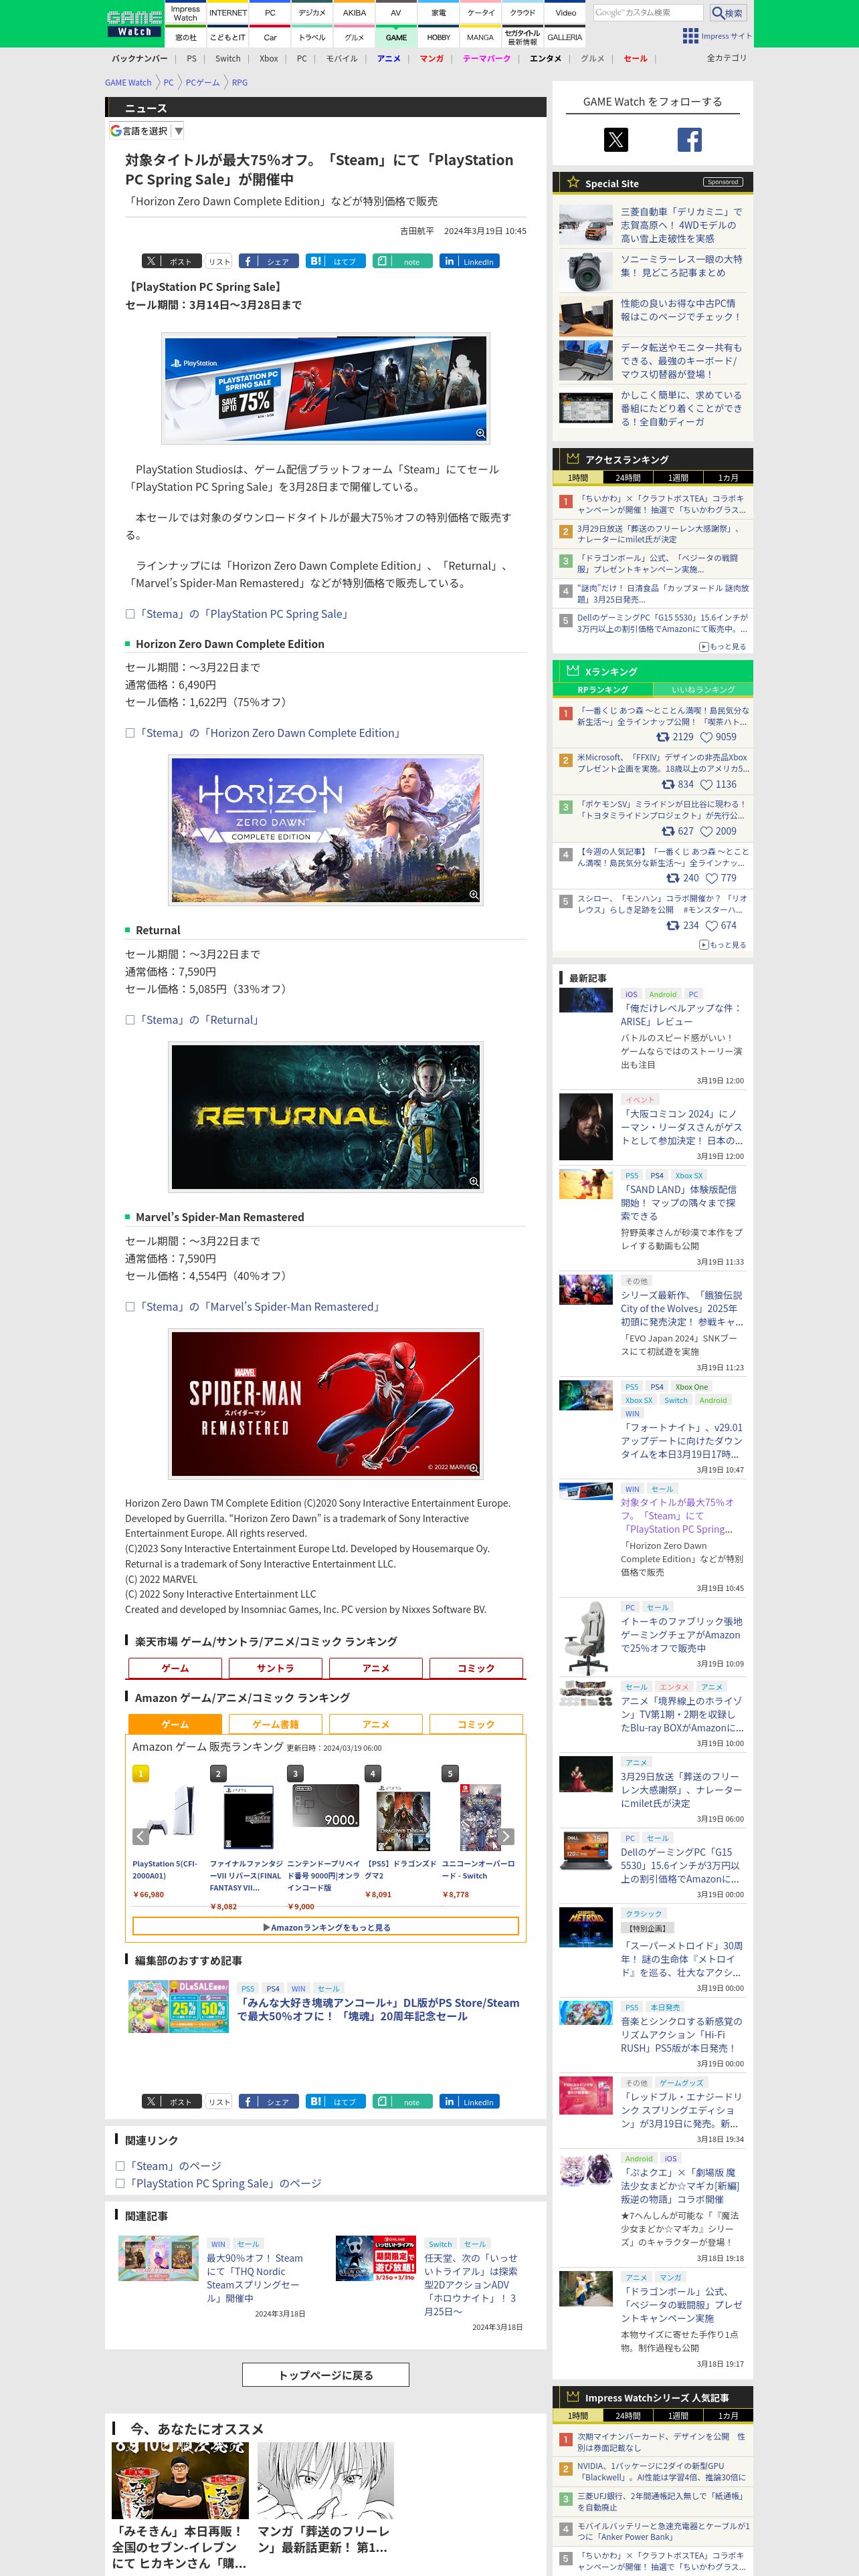Share to note via bottom button
The width and height of the screenshot is (859, 2576).
click(x=402, y=2101)
